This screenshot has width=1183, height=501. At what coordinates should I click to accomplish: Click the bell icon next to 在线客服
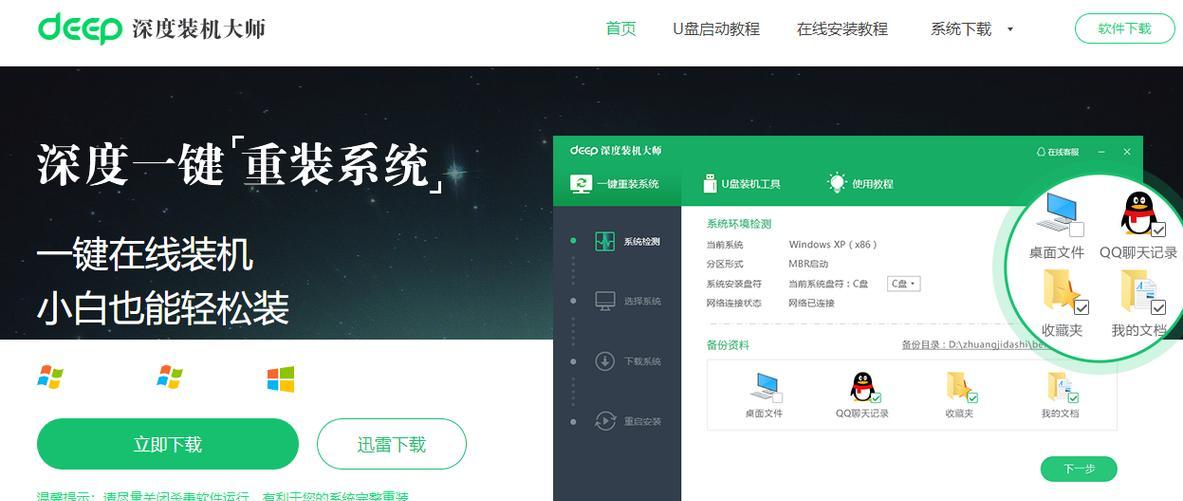click(x=1042, y=152)
